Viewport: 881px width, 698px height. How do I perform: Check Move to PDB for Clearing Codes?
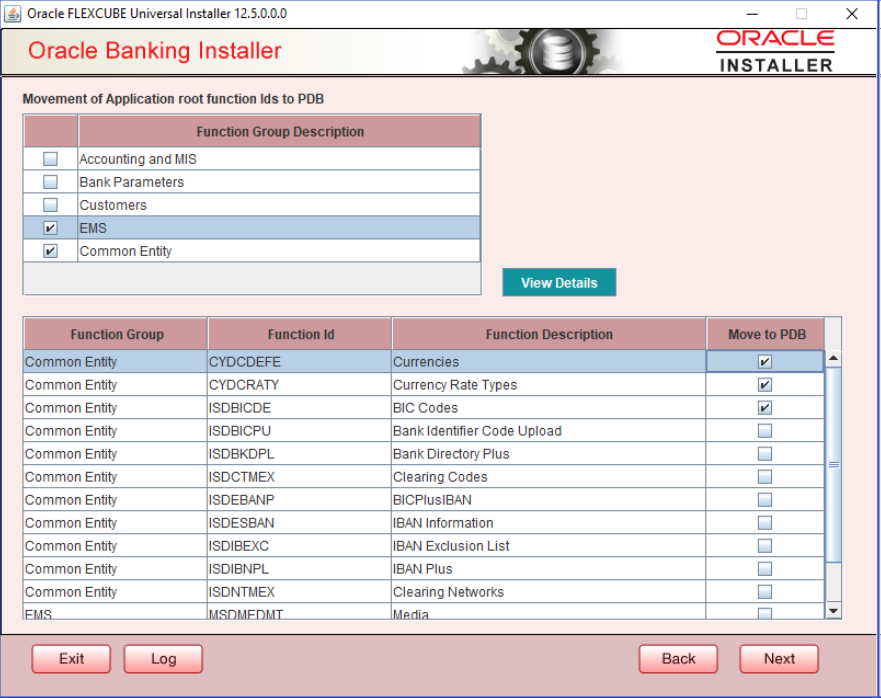(x=765, y=477)
